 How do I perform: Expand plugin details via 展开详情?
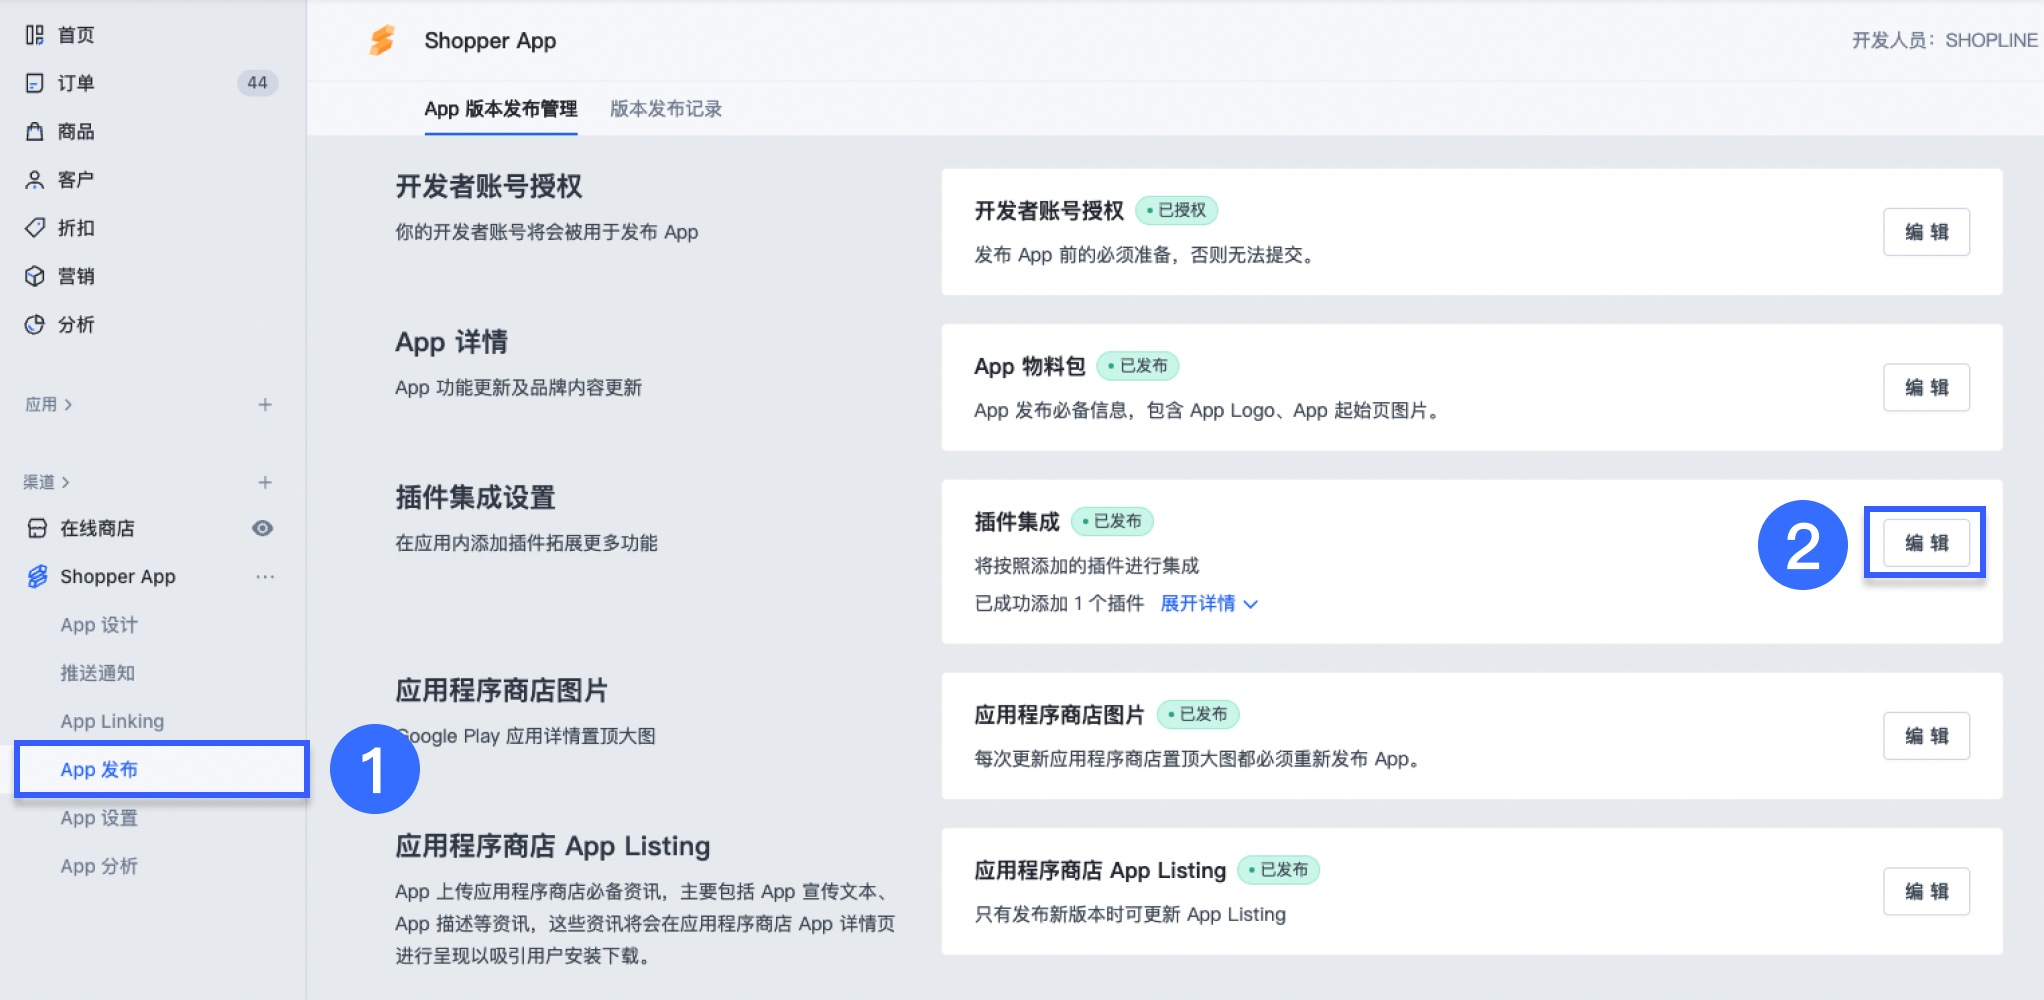(1209, 603)
